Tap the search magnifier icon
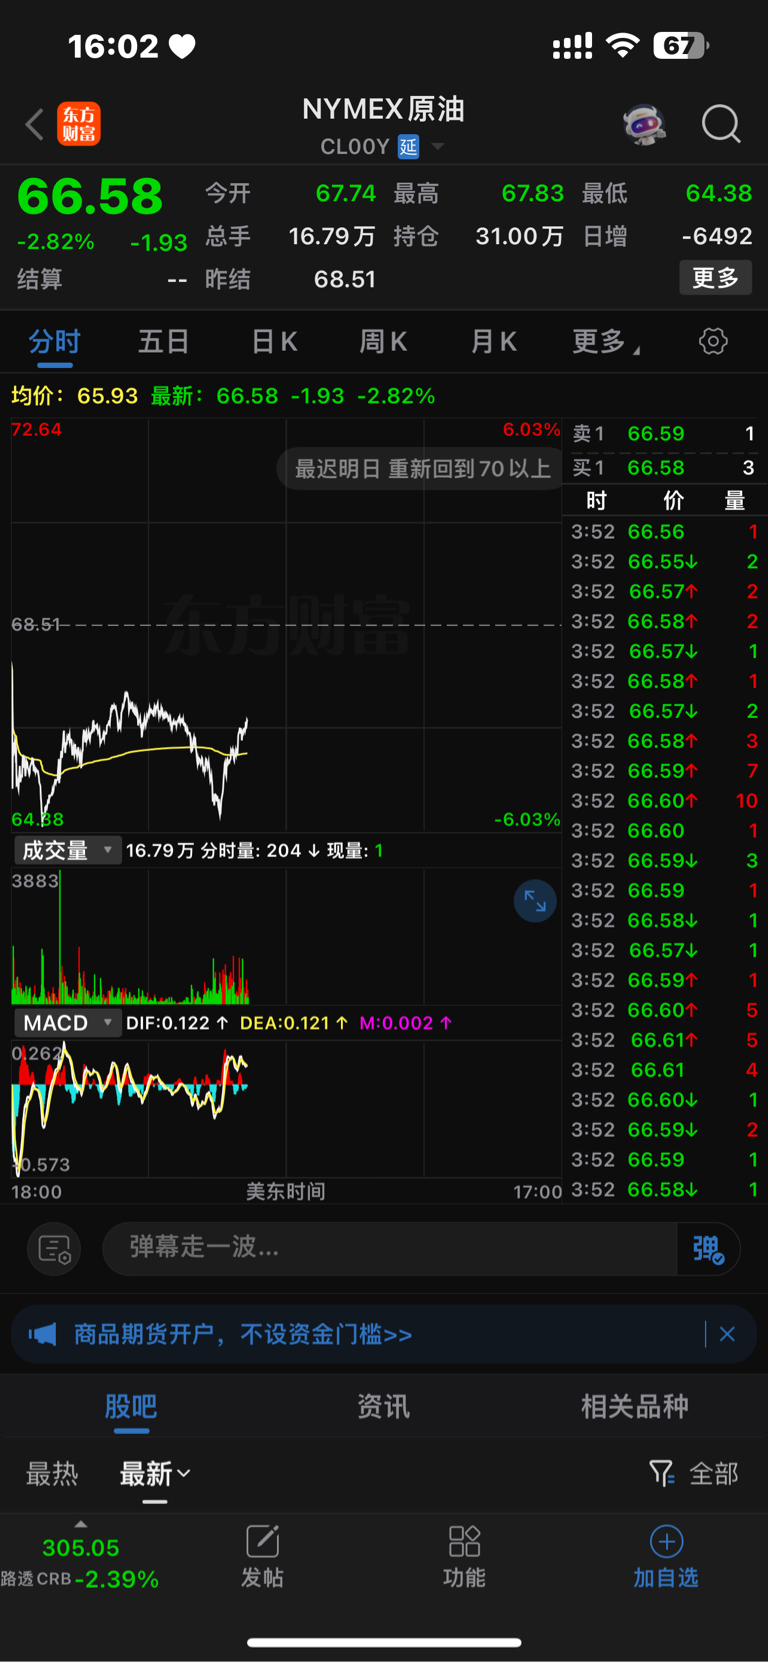 click(721, 125)
